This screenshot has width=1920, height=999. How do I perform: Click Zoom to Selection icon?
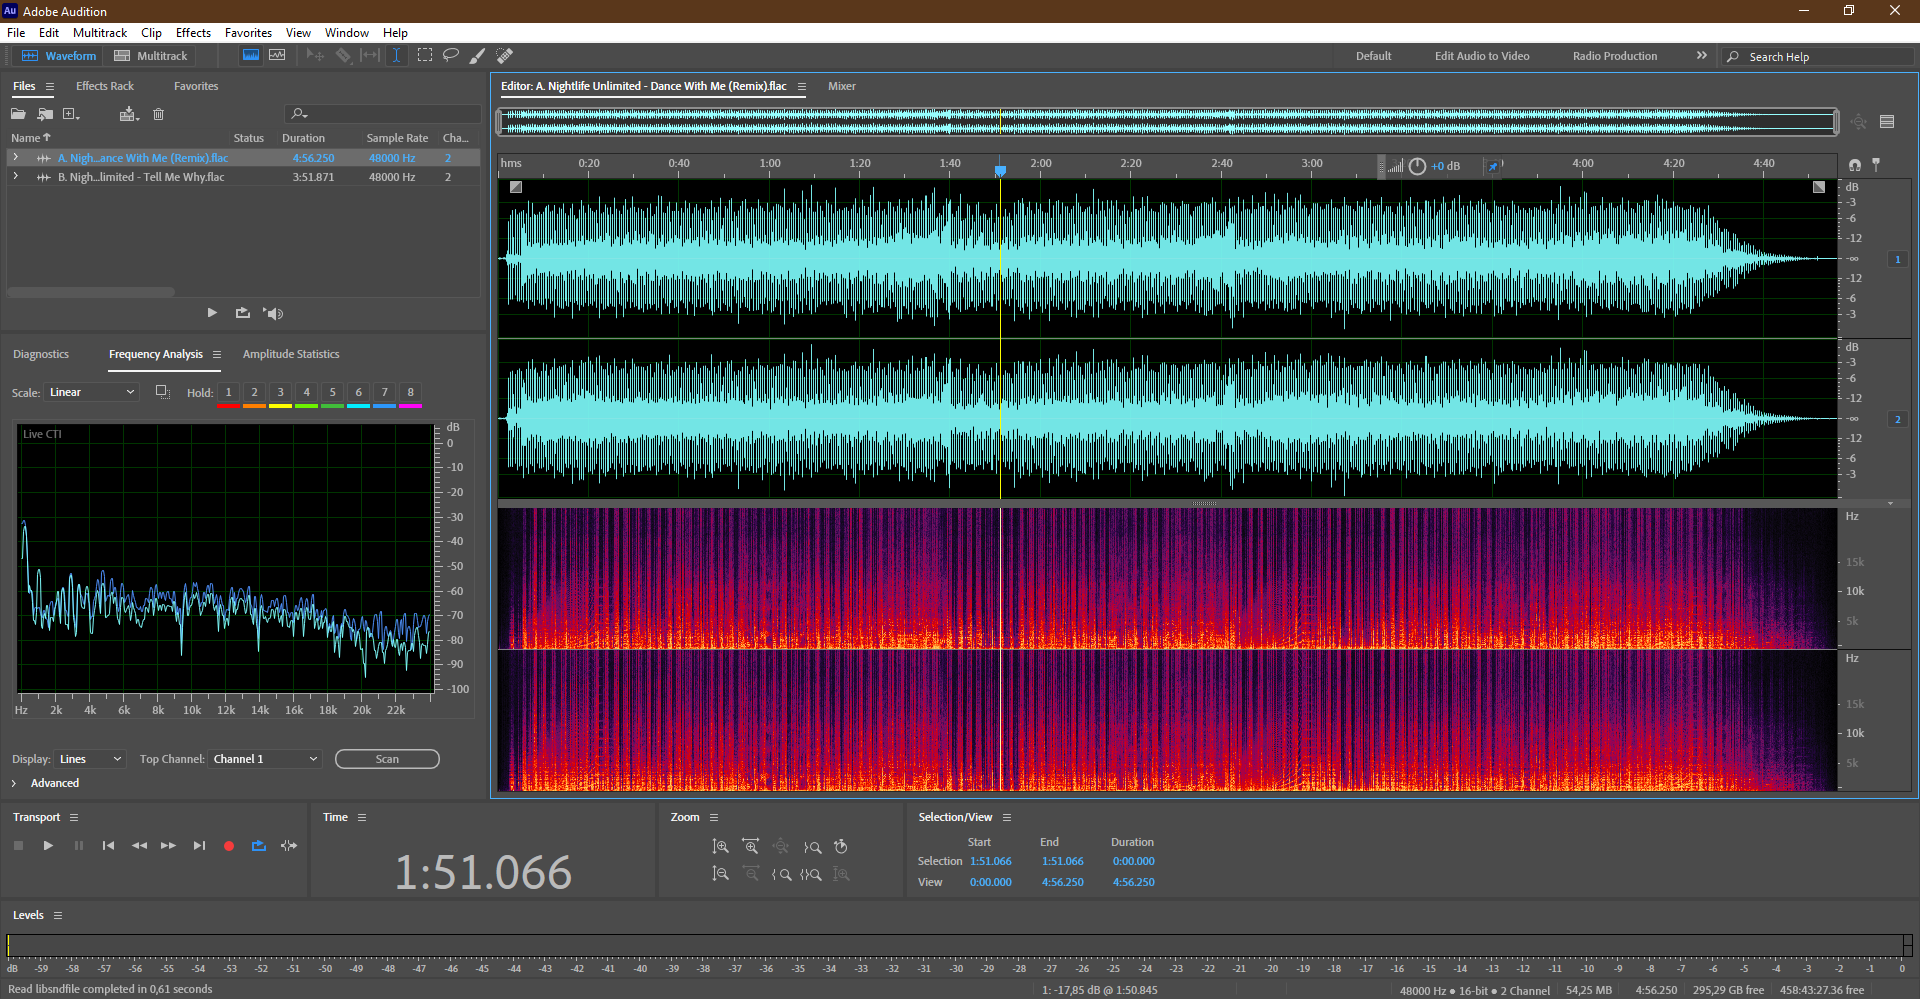[x=811, y=874]
